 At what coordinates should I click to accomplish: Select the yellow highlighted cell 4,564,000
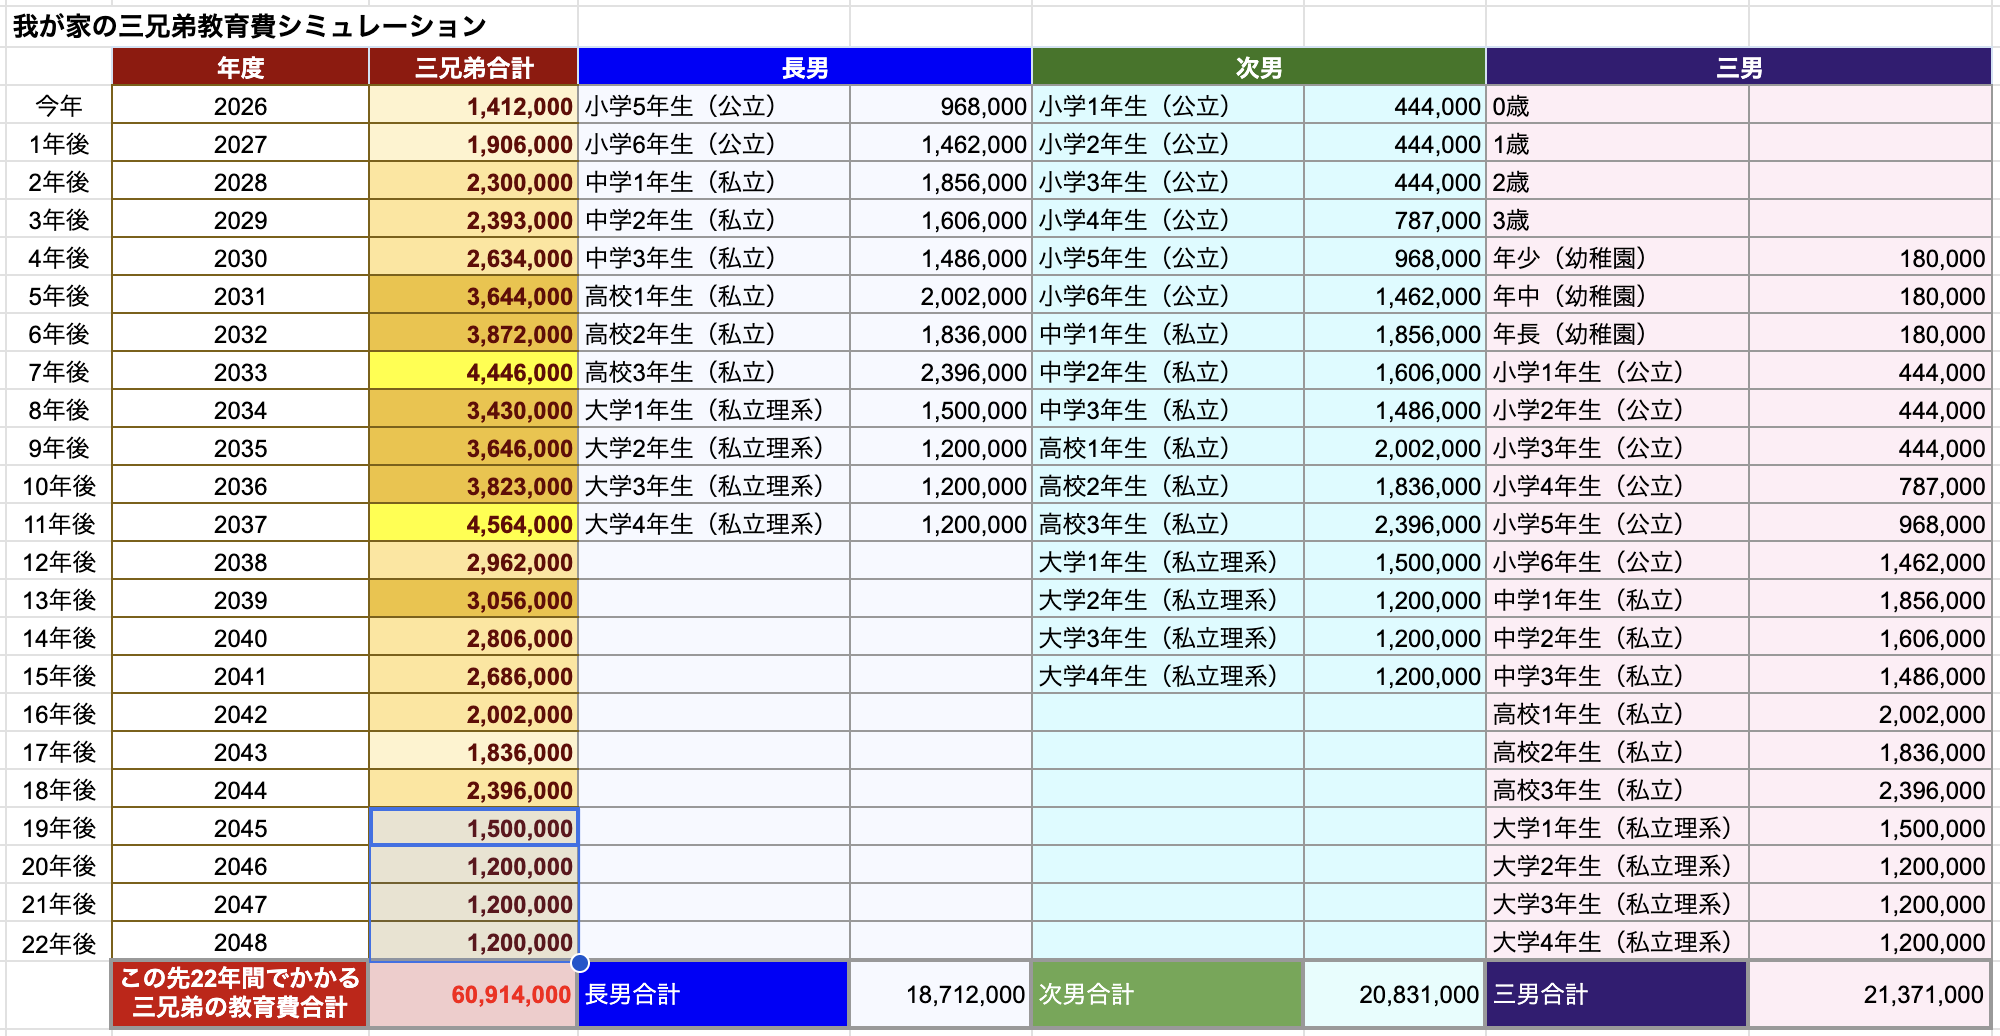pos(474,524)
